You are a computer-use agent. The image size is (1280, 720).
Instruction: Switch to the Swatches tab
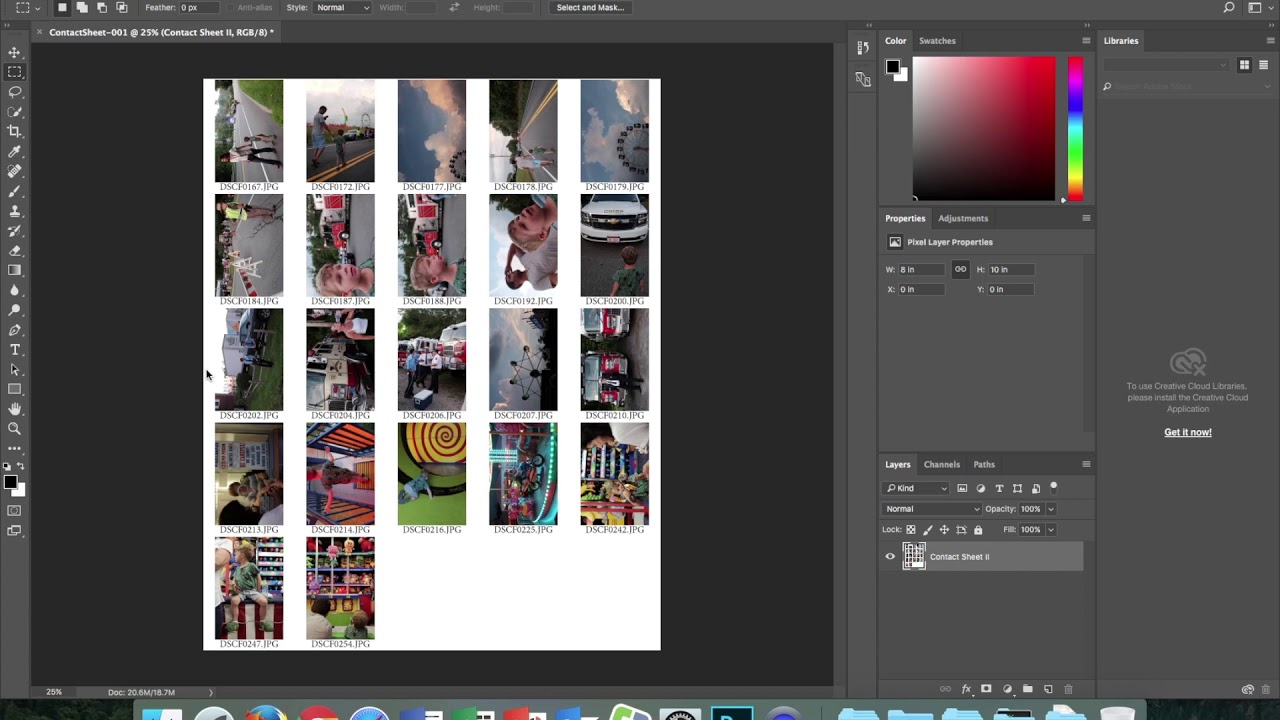tap(937, 41)
